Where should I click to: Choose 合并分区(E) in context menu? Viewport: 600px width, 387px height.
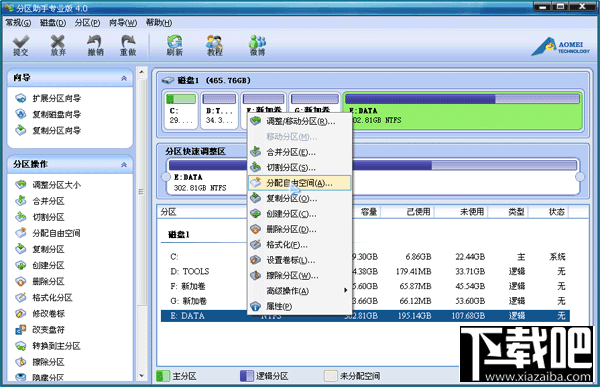coord(300,152)
